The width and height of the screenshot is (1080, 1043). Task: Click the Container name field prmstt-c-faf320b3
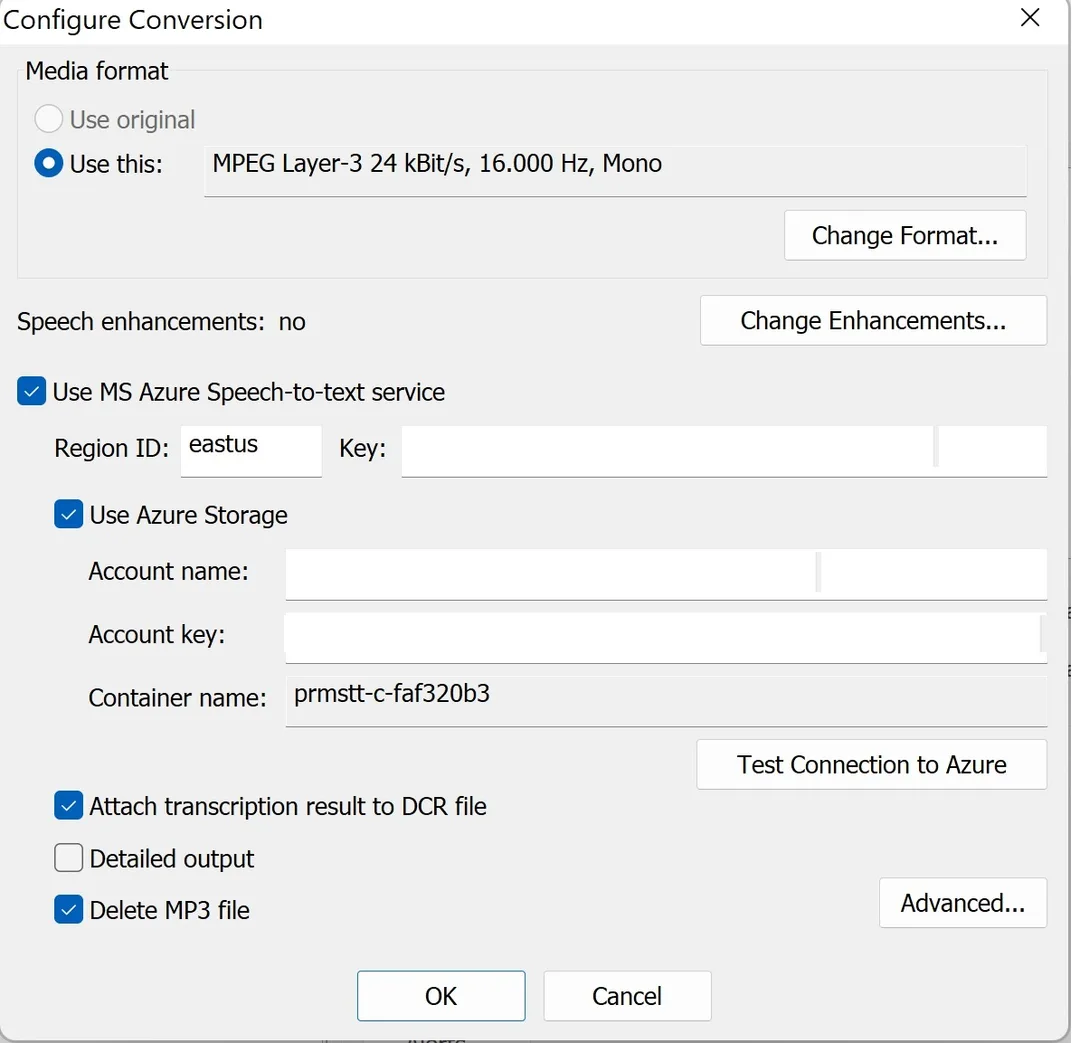click(666, 701)
